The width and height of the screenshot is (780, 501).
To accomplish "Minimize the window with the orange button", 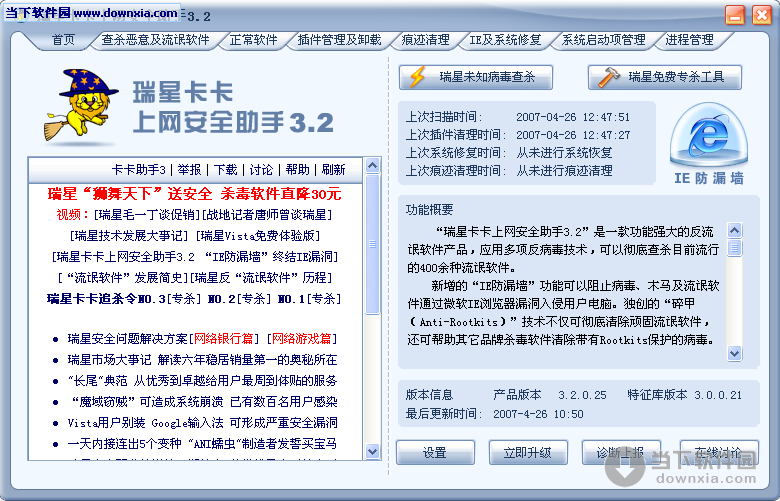I will pyautogui.click(x=735, y=15).
